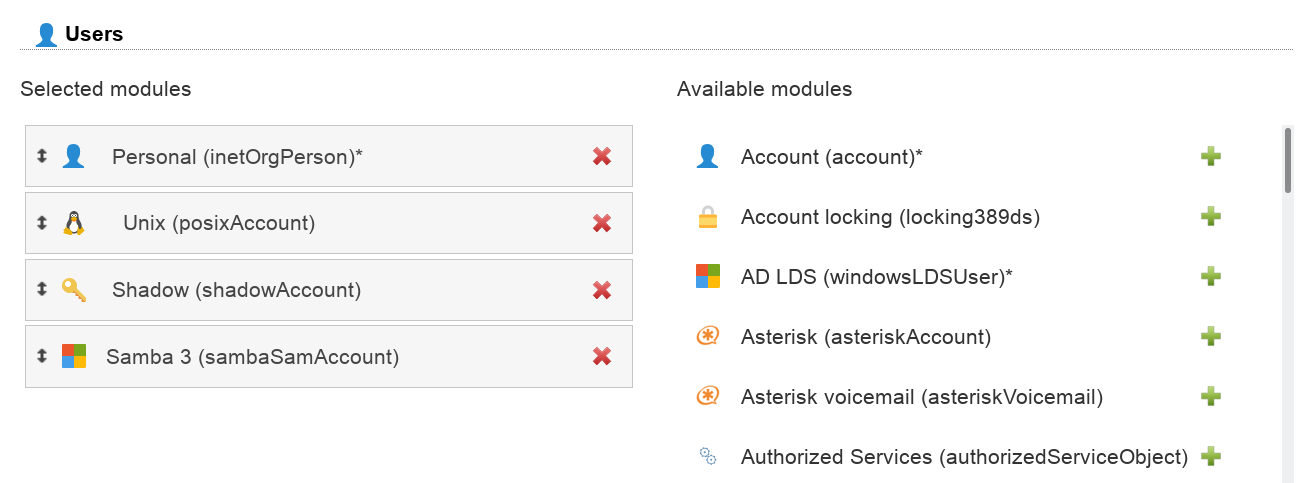Select the Personal (inetOrgPerson) module label
Image resolution: width=1313 pixels, height=483 pixels.
(237, 157)
